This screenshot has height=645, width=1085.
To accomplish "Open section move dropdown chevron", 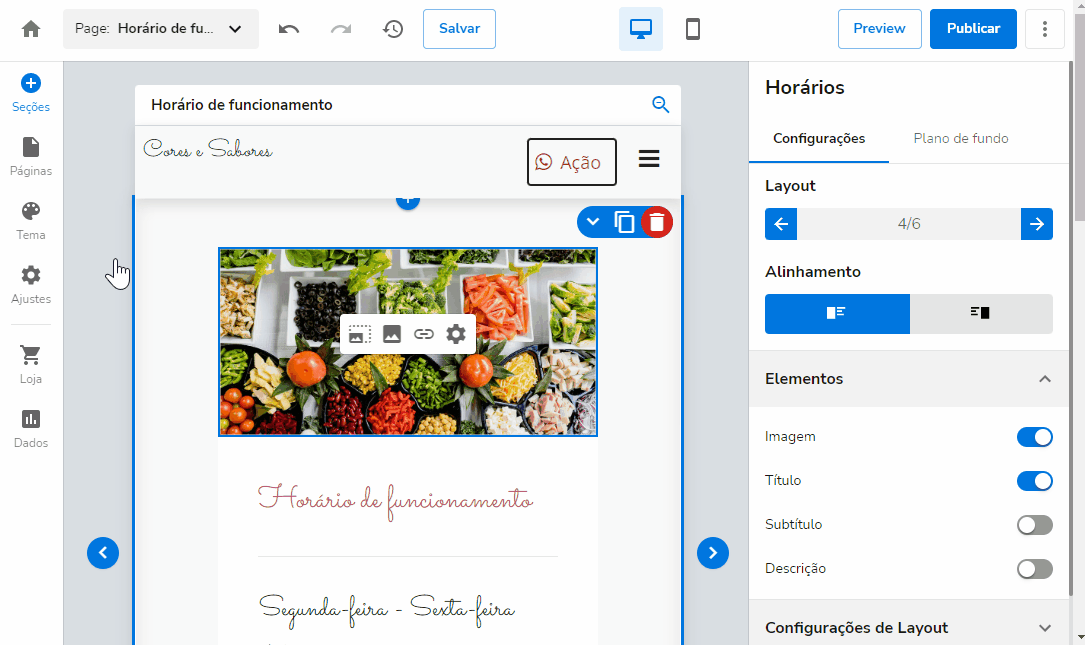I will [x=592, y=222].
